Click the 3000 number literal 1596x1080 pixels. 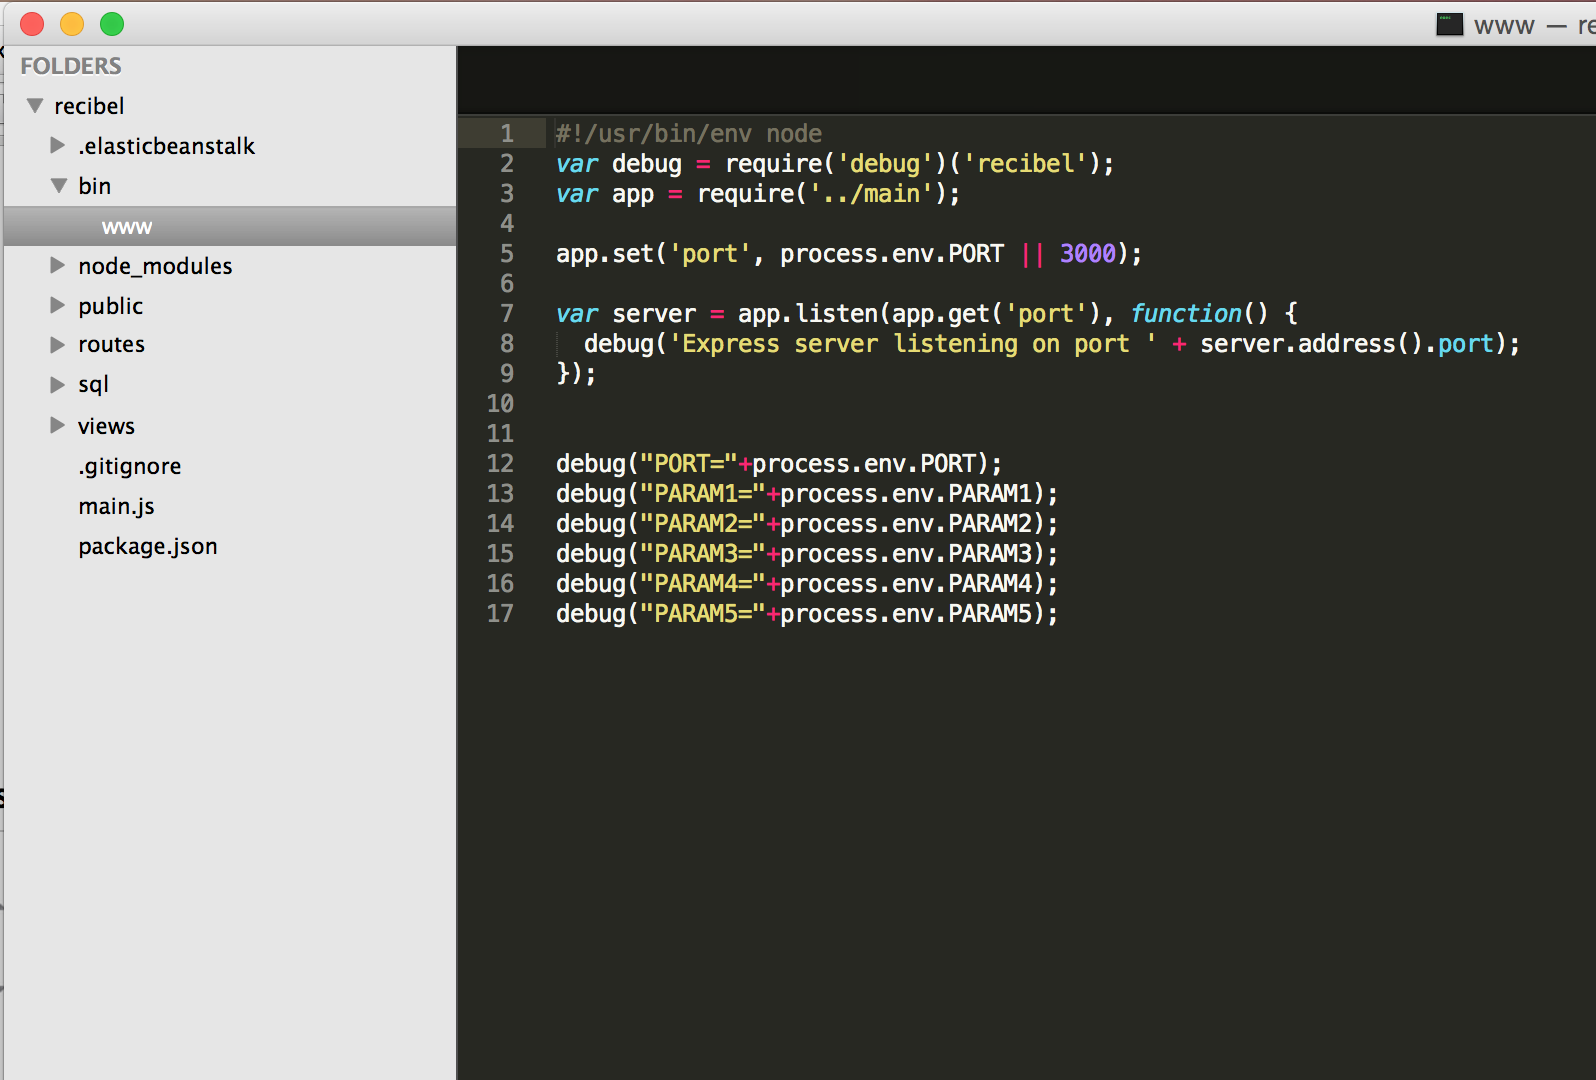pos(1087,253)
